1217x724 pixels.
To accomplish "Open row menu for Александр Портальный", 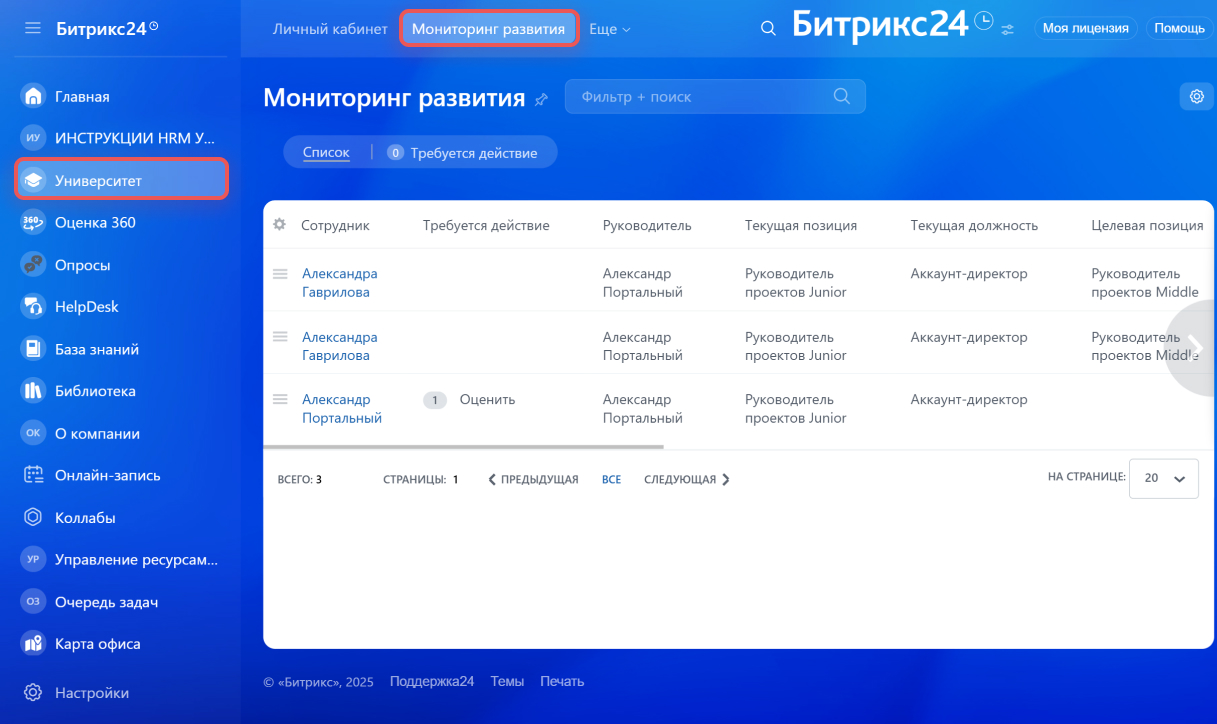I will pos(280,399).
